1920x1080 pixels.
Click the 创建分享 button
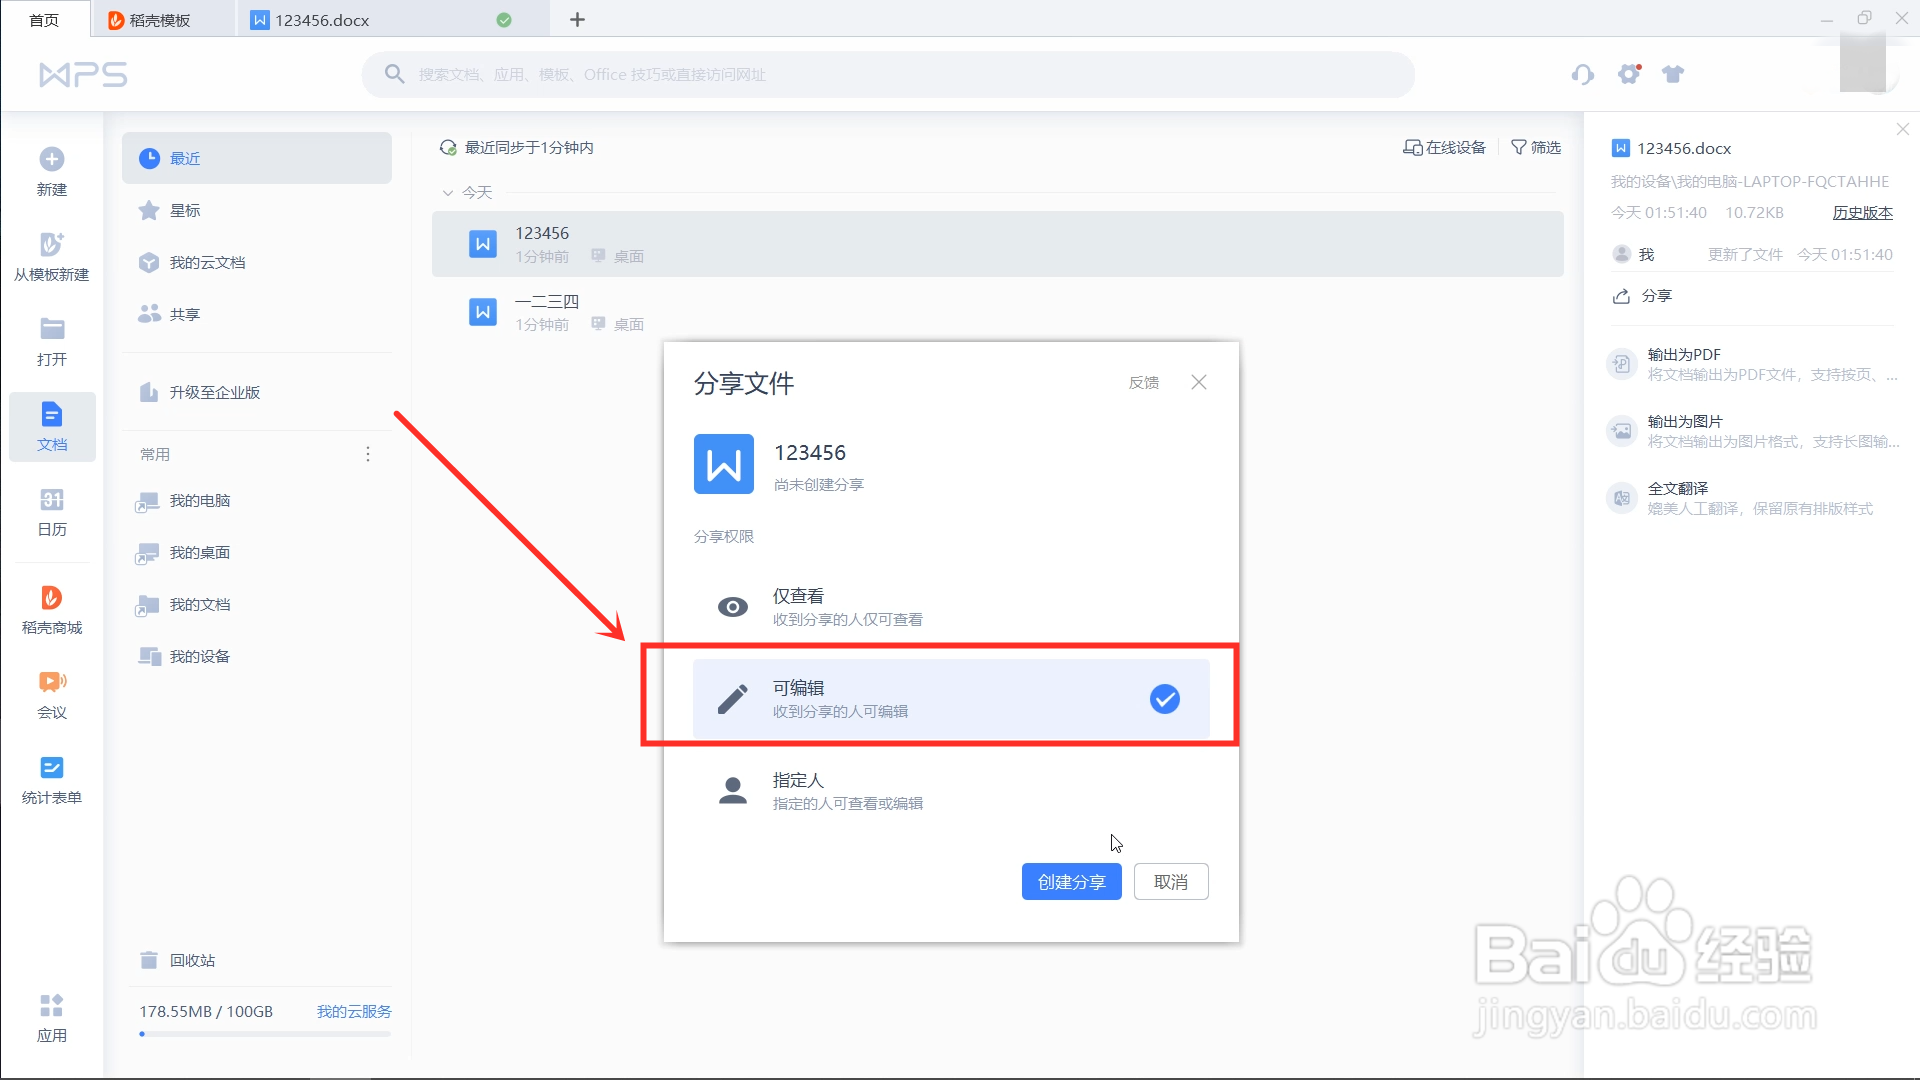click(x=1071, y=882)
